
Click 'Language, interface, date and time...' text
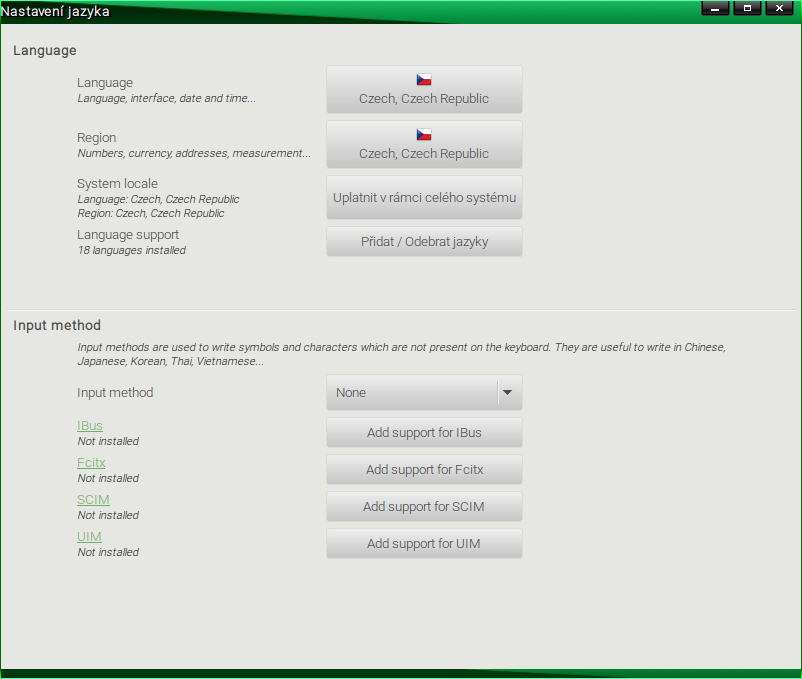coord(166,98)
